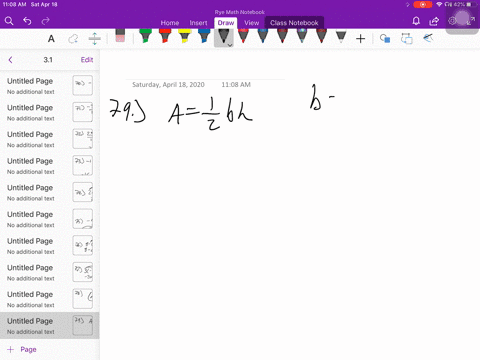480x360 pixels.
Task: Open the notifications bell
Action: click(x=416, y=21)
